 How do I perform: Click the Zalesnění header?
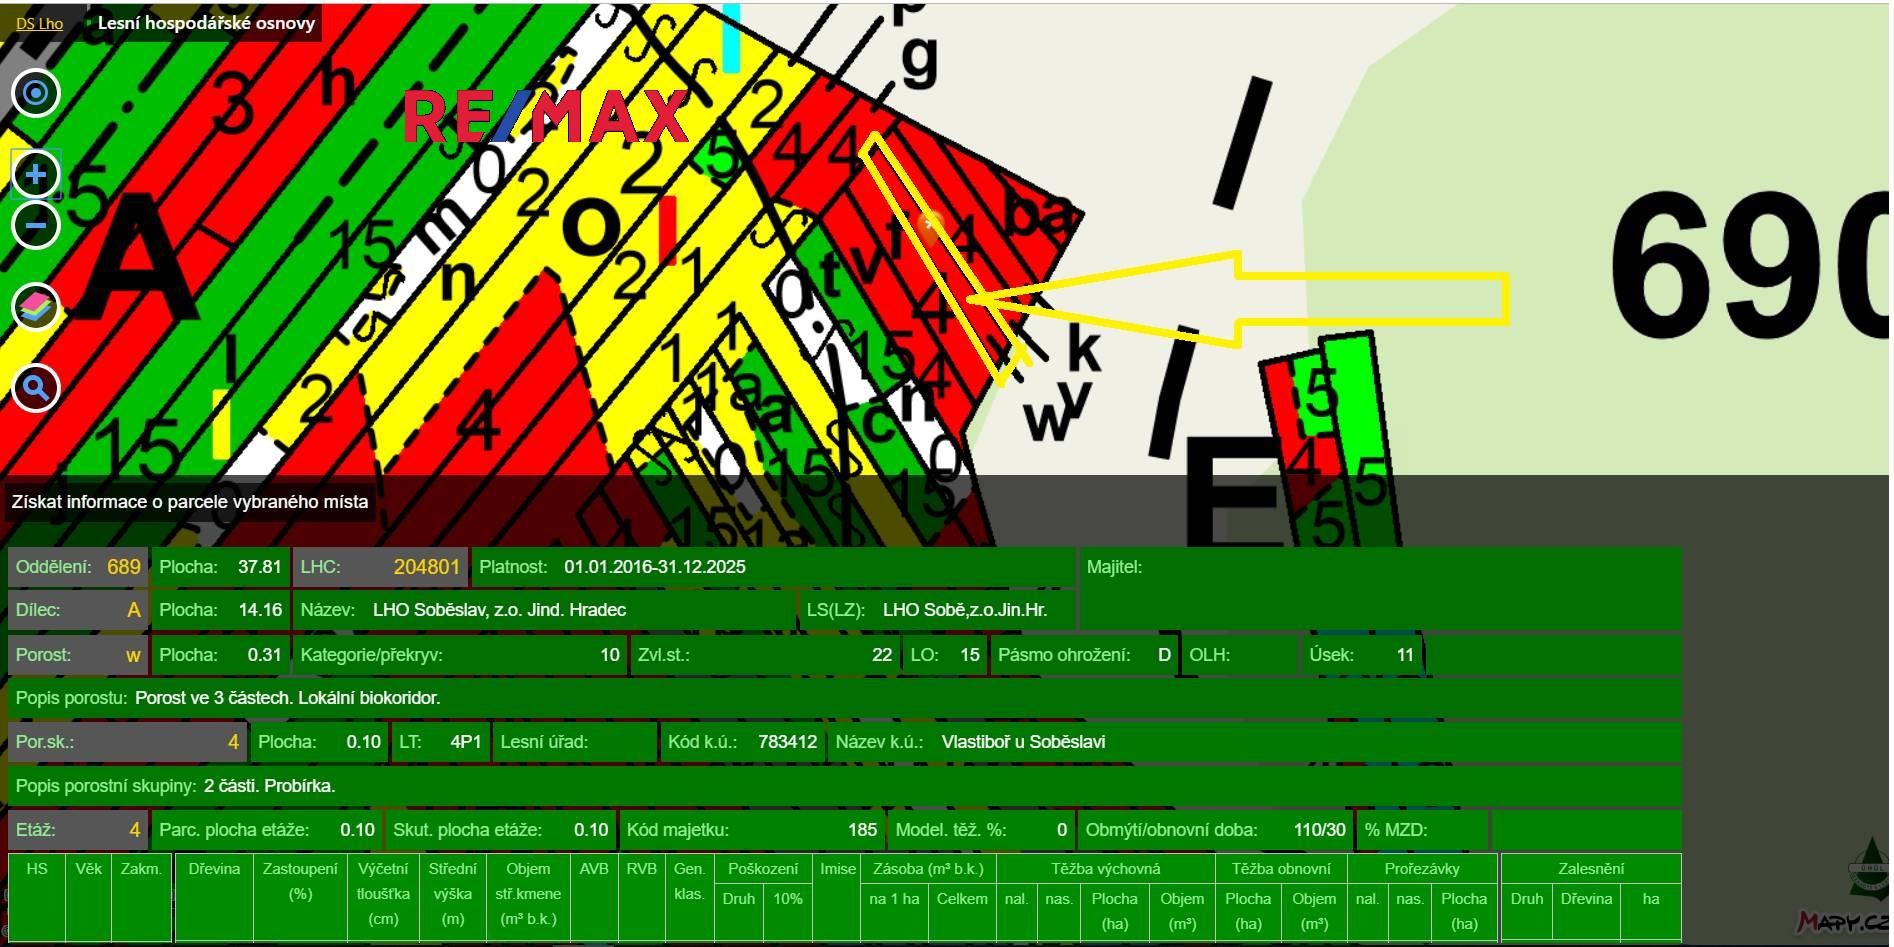click(x=1590, y=869)
